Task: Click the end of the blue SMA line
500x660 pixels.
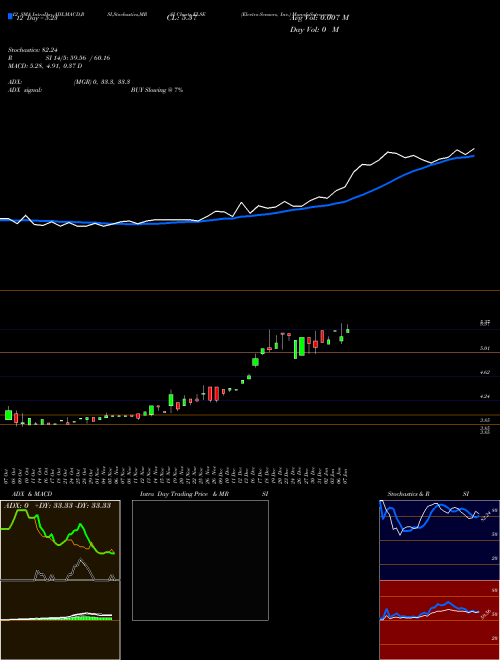Action: (474, 156)
